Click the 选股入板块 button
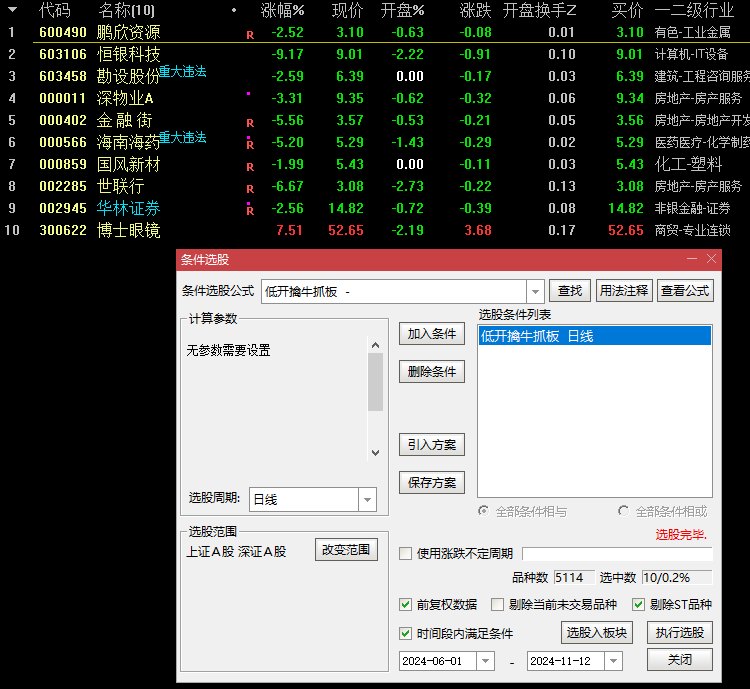Viewport: 750px width, 689px height. [596, 633]
